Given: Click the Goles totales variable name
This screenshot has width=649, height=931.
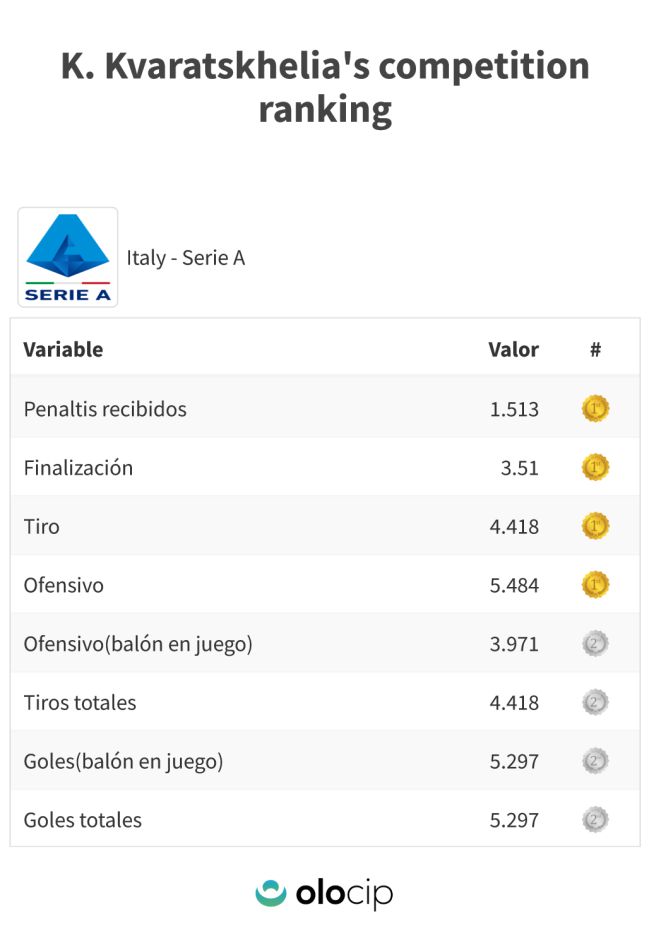Looking at the screenshot, I should tap(83, 820).
